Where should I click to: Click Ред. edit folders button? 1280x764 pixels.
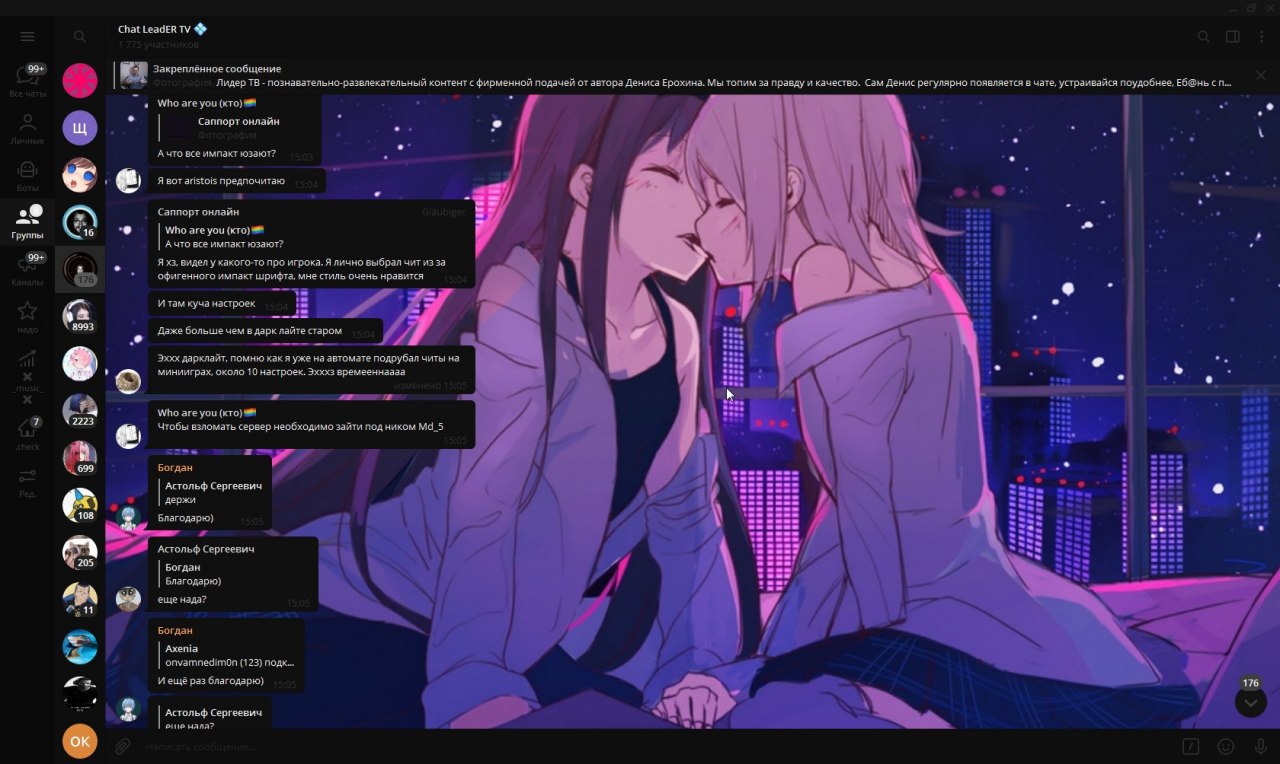[27, 482]
